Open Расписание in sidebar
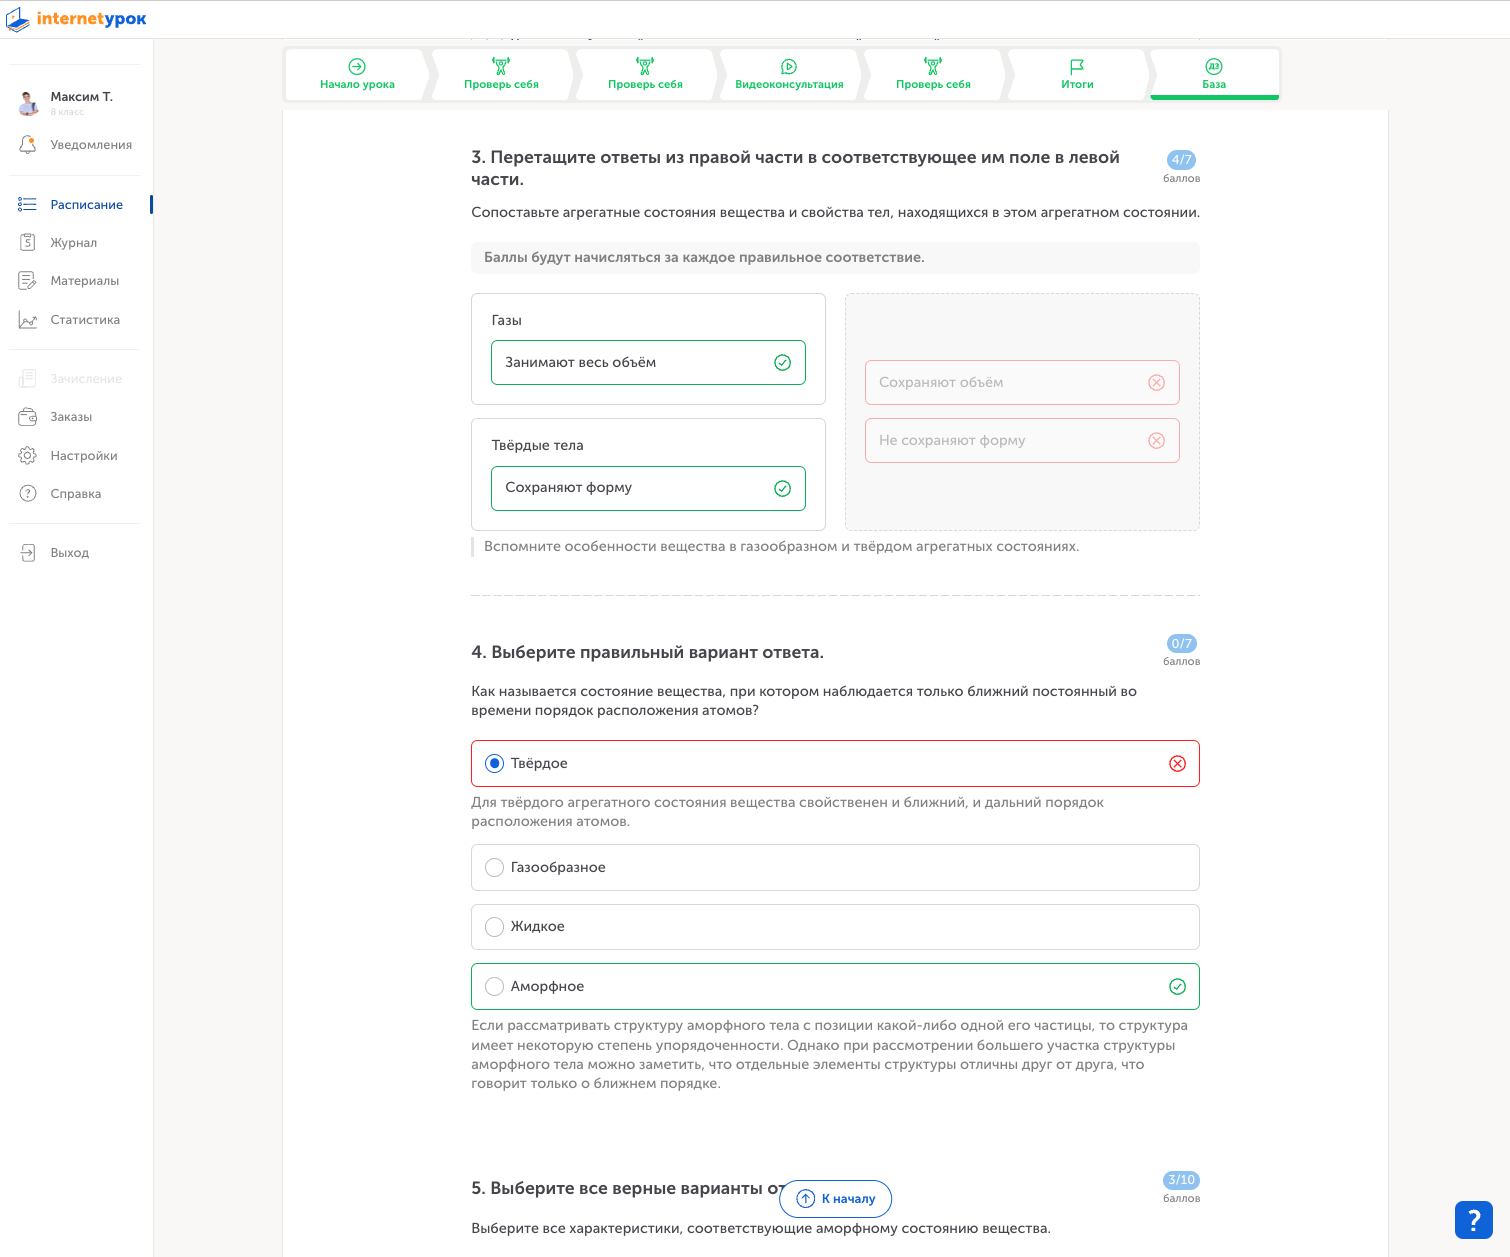1510x1257 pixels. (86, 205)
